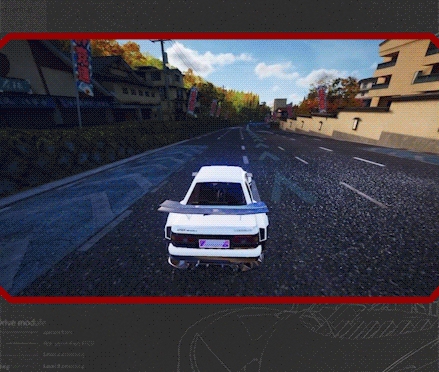439x372 pixels.
Task: Select the white drift car's rear window
Action: (217, 194)
